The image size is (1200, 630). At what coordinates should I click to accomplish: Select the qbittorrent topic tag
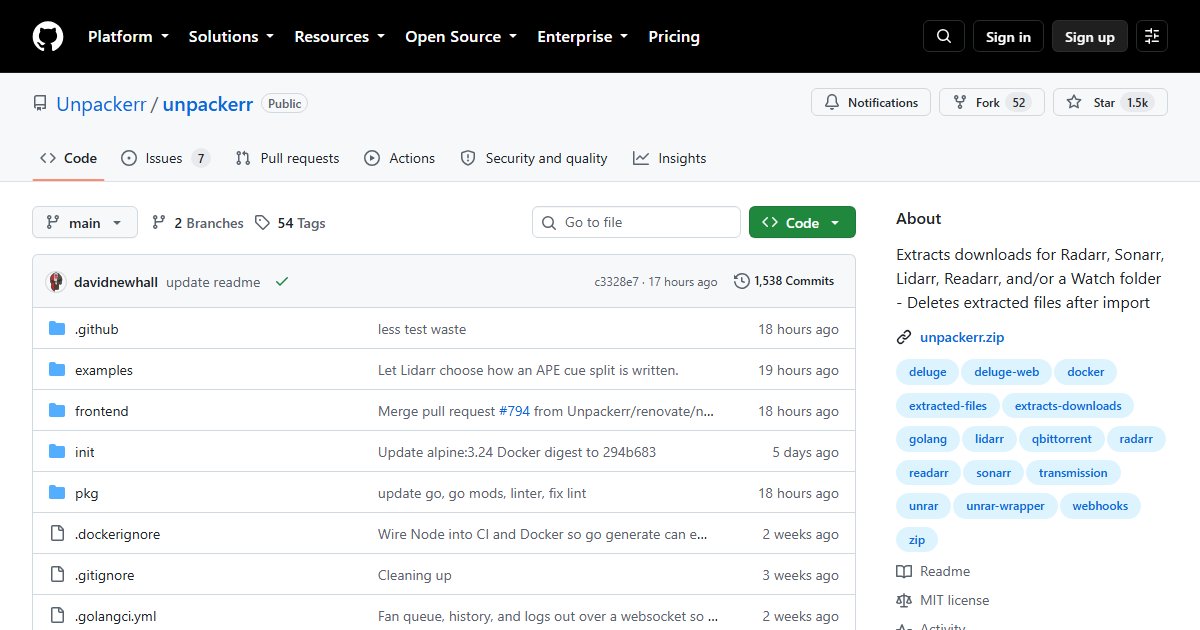click(x=1064, y=439)
